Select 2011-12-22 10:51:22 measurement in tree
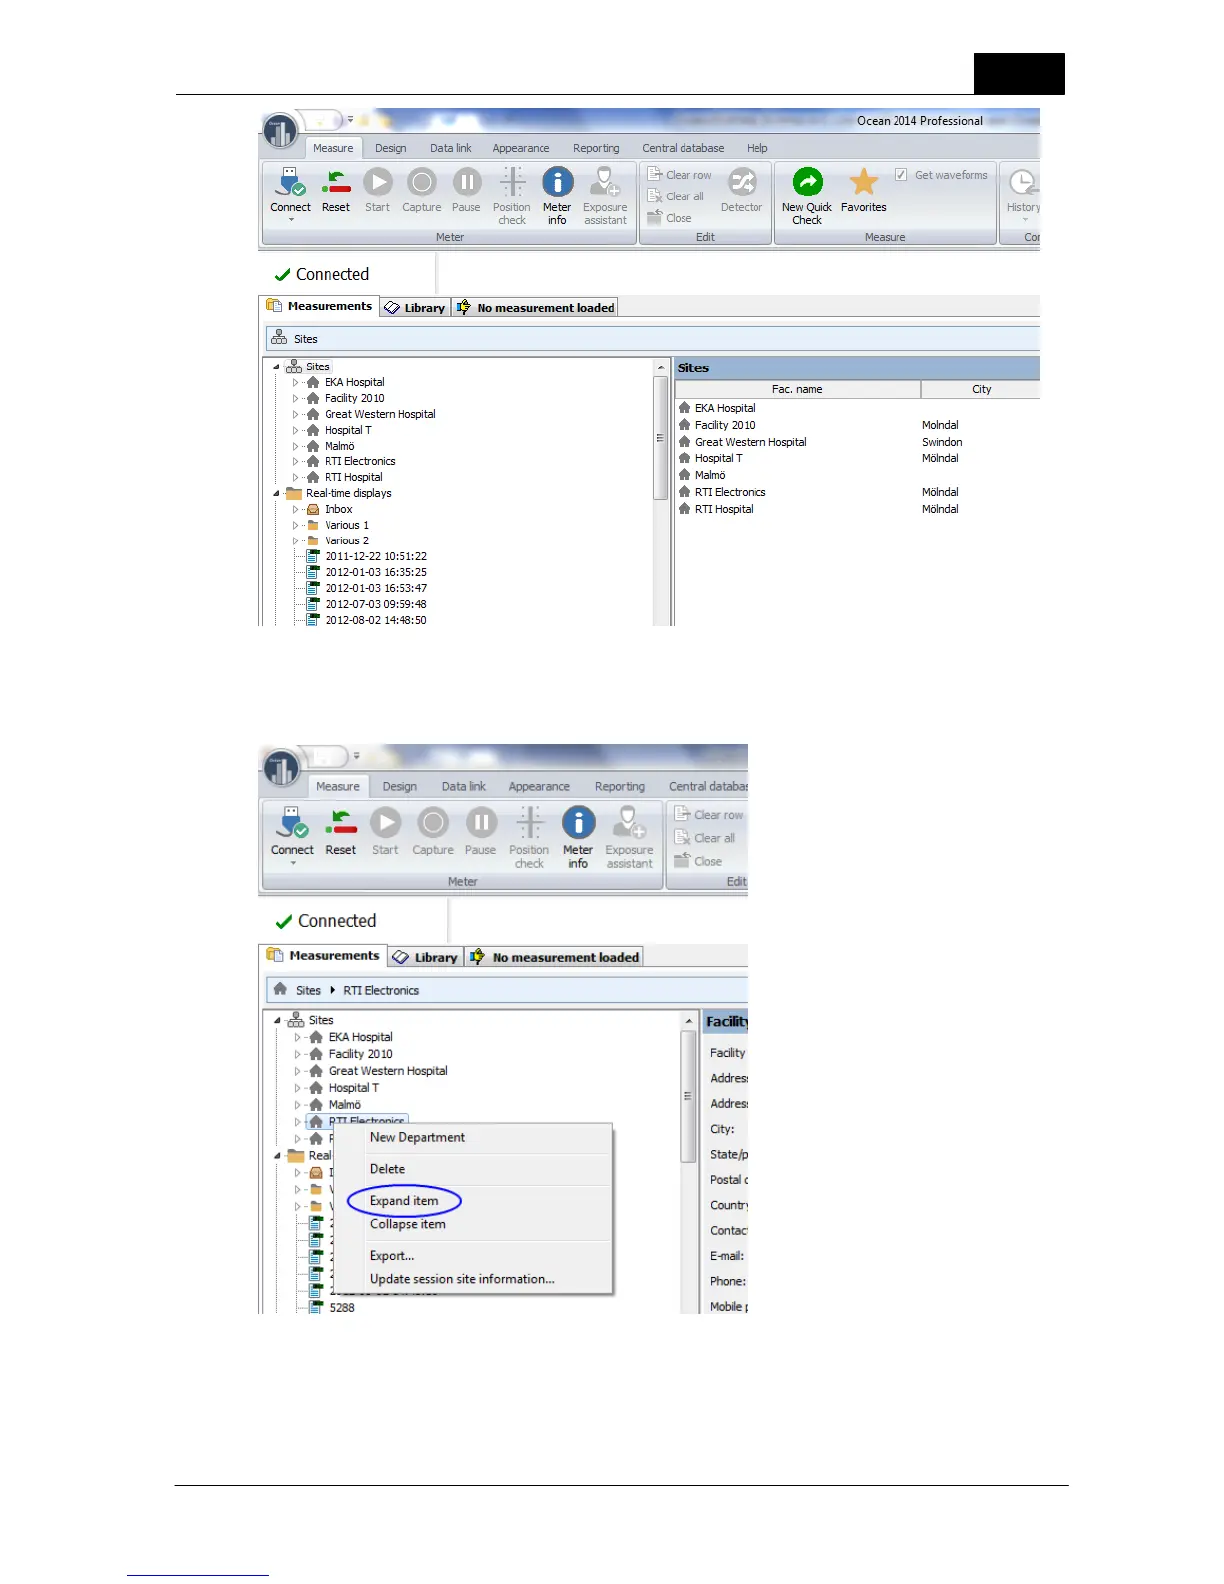1224x1584 pixels. click(x=376, y=557)
